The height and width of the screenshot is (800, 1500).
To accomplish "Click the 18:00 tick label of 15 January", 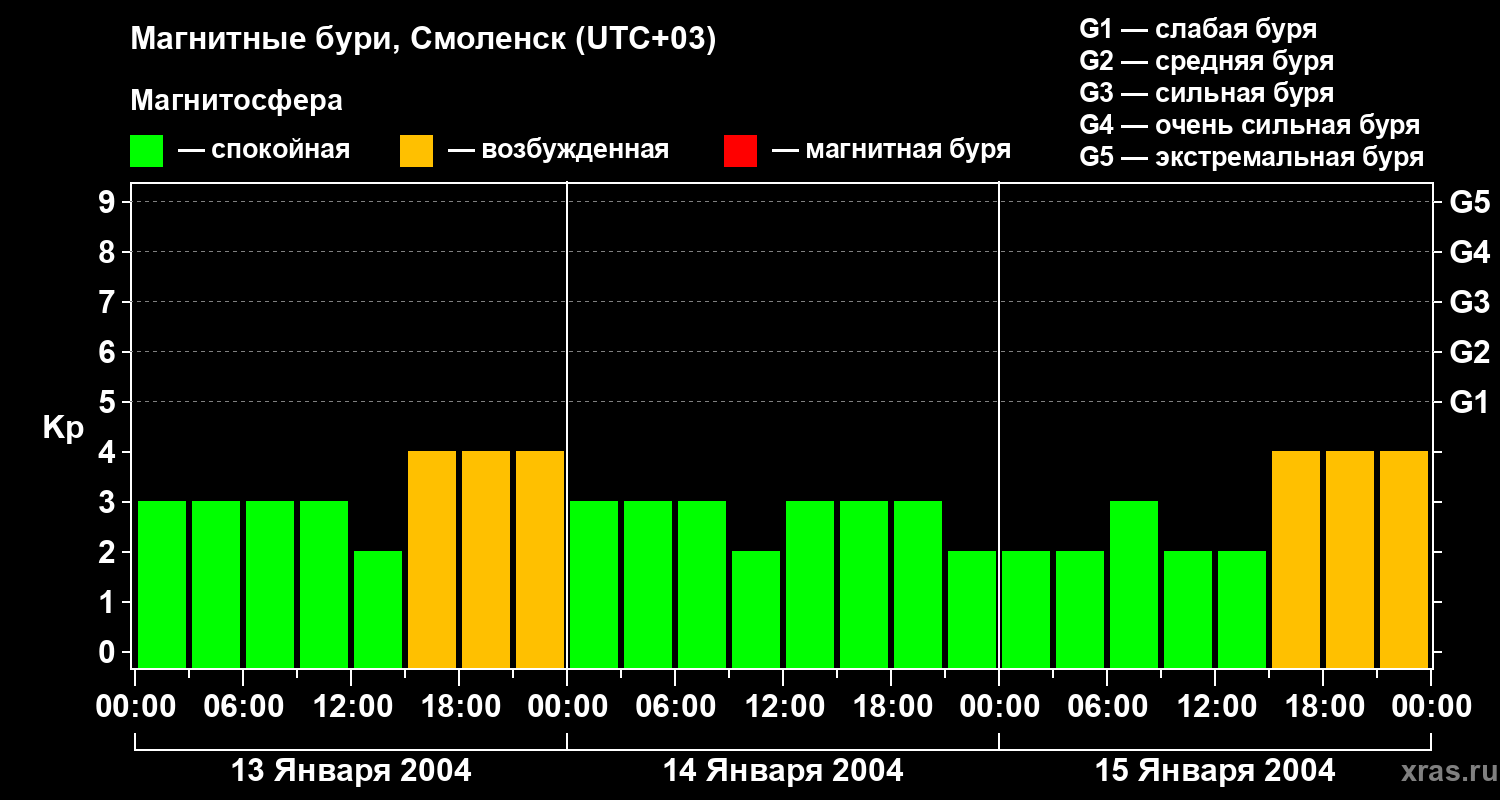I will 1323,707.
